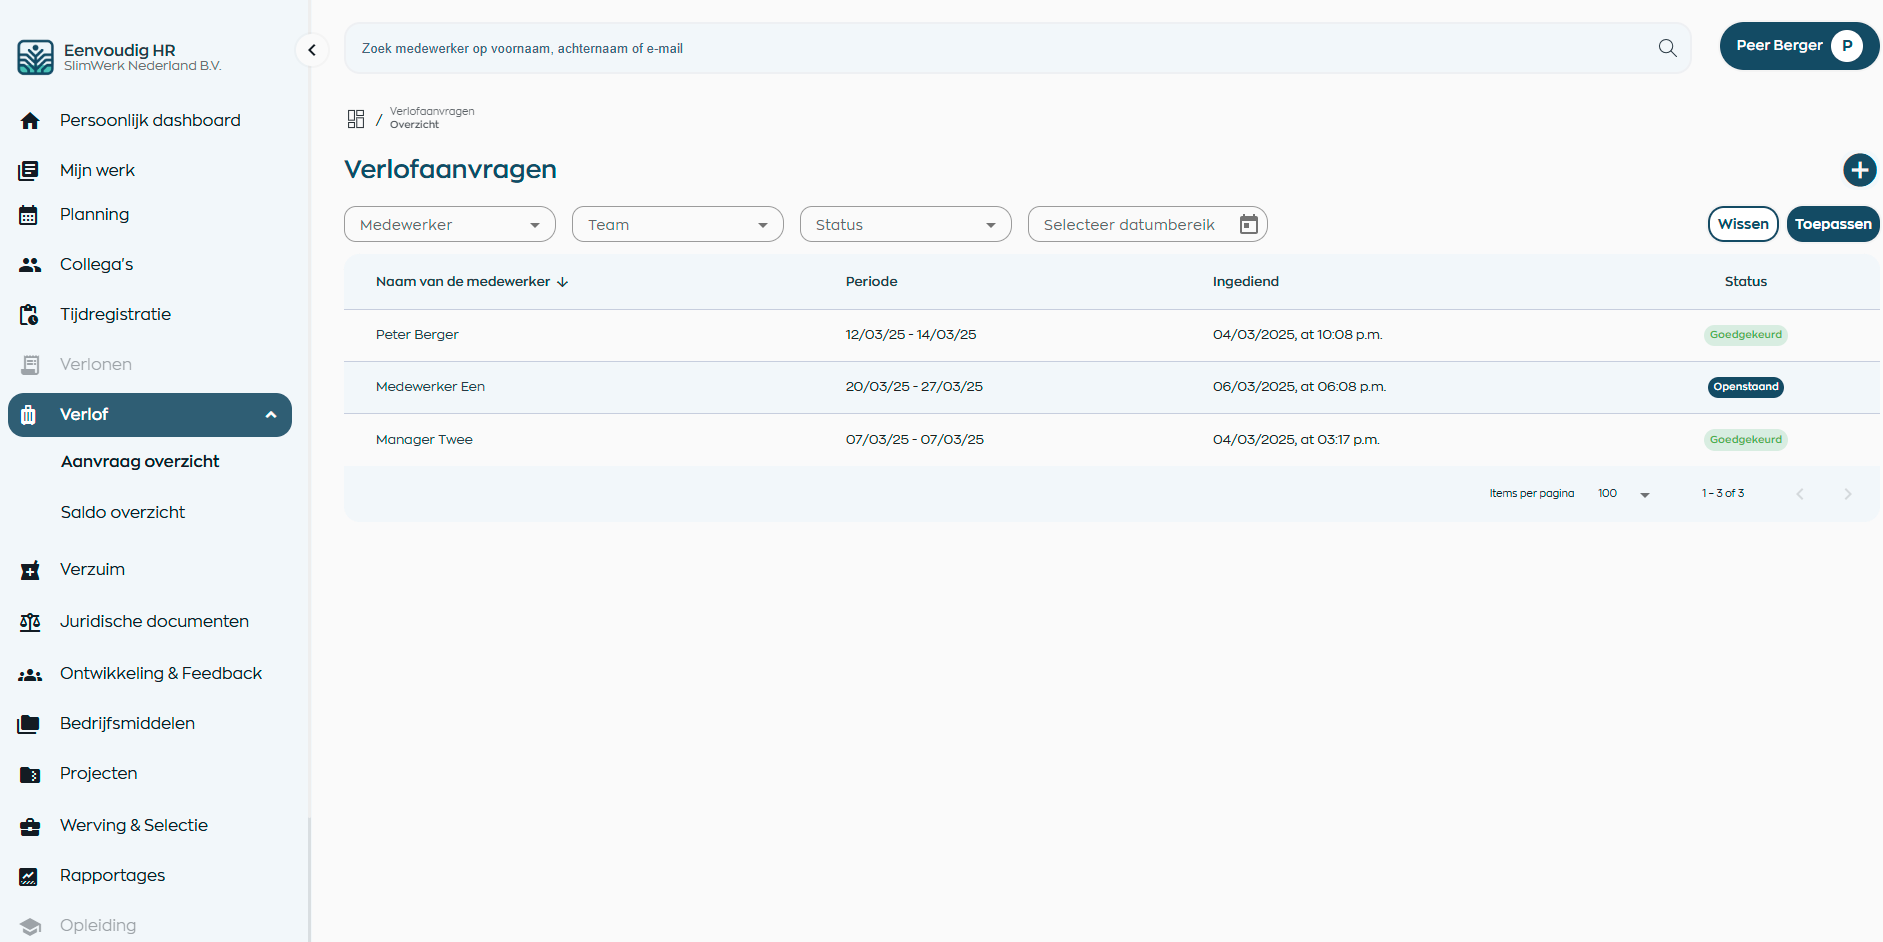1883x942 pixels.
Task: Open the Peer Berger profile menu
Action: 1798,46
